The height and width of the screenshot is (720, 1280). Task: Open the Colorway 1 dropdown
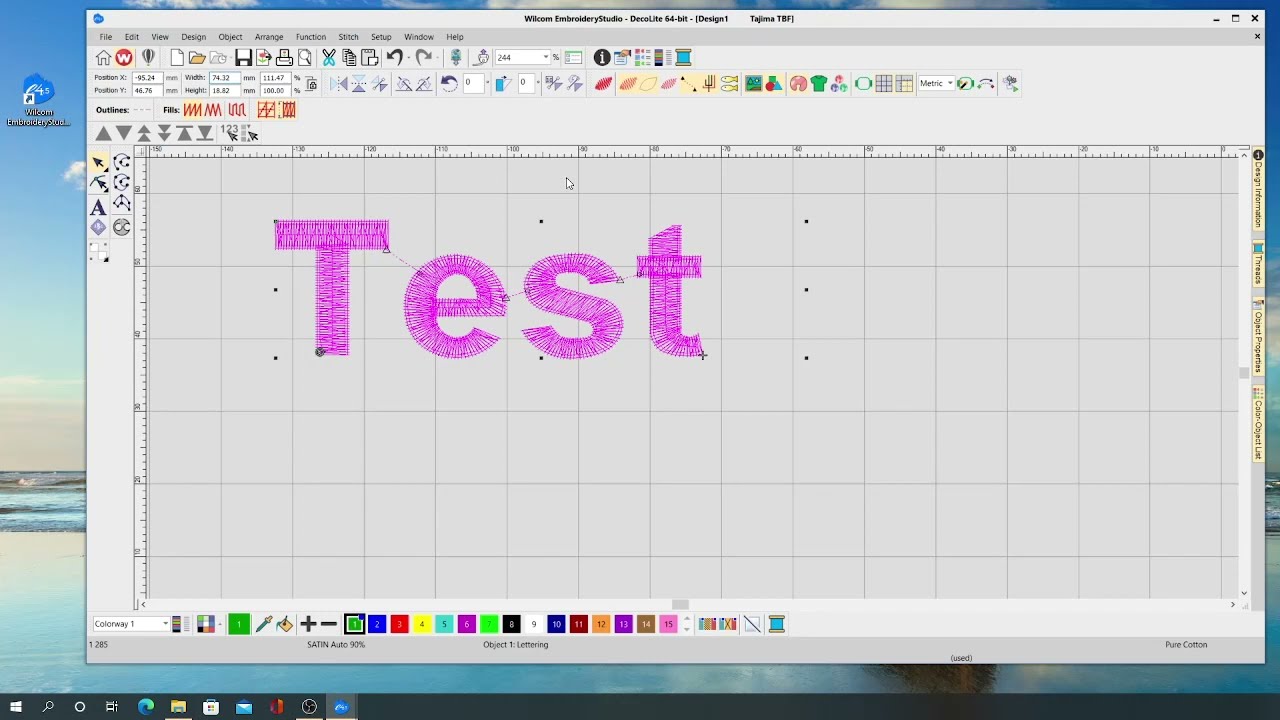click(165, 624)
